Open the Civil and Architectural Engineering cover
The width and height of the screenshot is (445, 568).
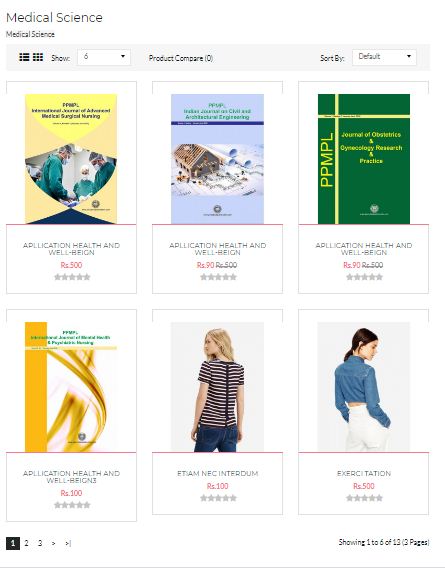coord(217,159)
